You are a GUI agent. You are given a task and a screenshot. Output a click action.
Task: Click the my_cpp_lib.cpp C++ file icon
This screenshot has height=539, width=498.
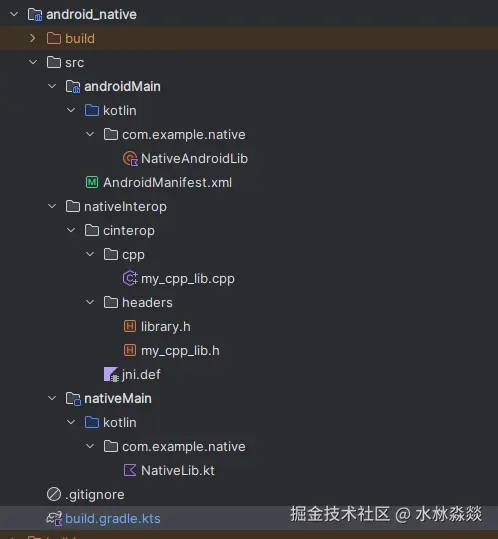[130, 278]
